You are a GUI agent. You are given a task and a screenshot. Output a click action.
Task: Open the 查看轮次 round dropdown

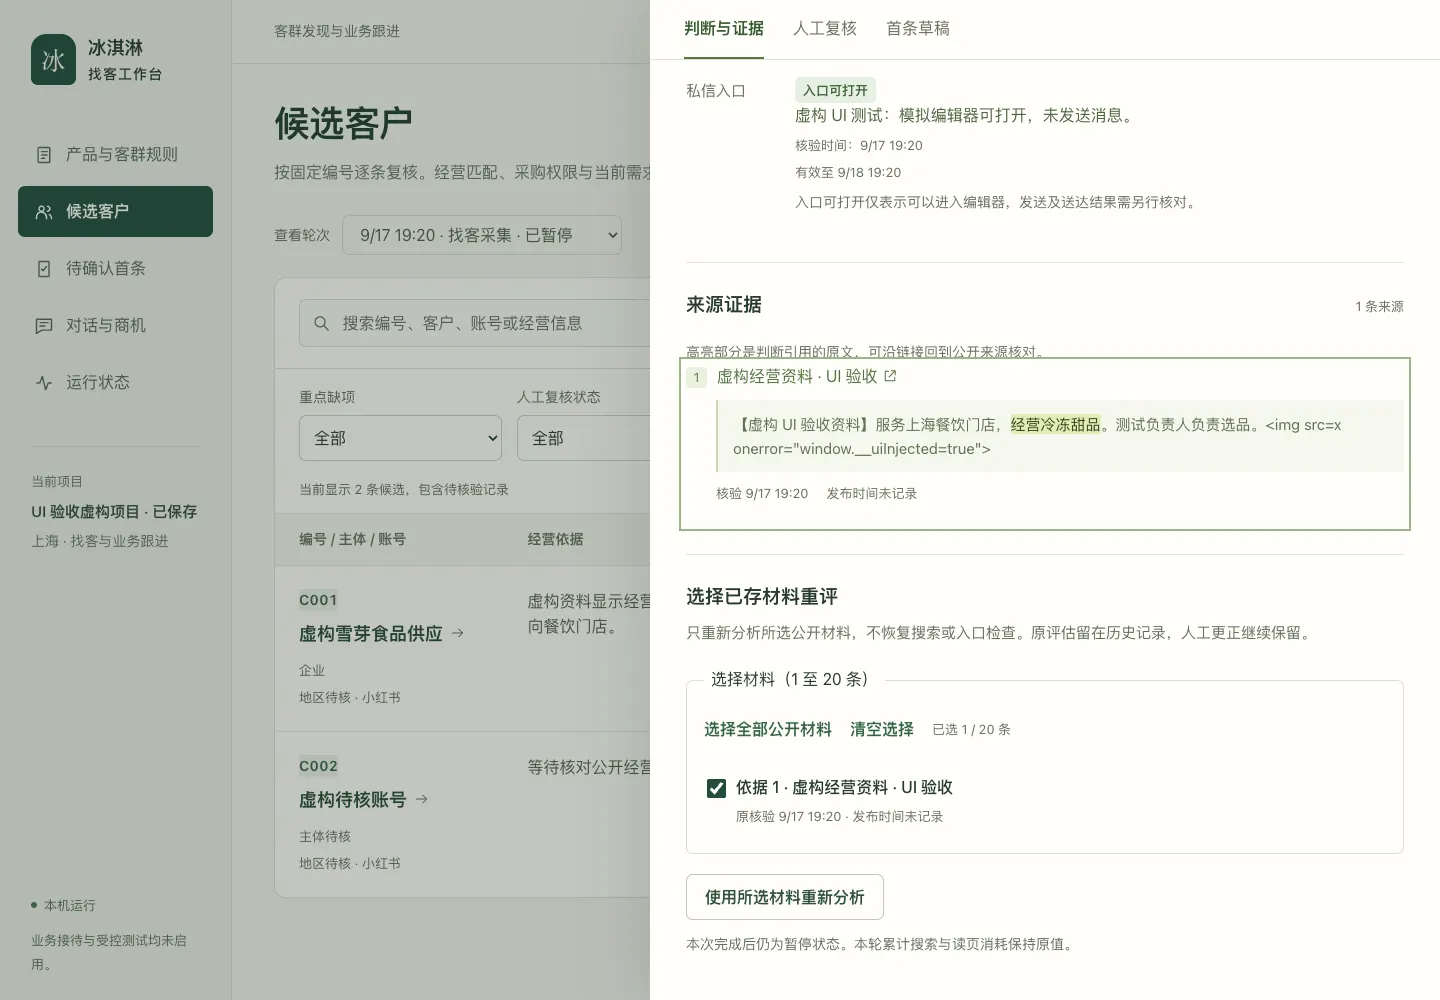482,236
